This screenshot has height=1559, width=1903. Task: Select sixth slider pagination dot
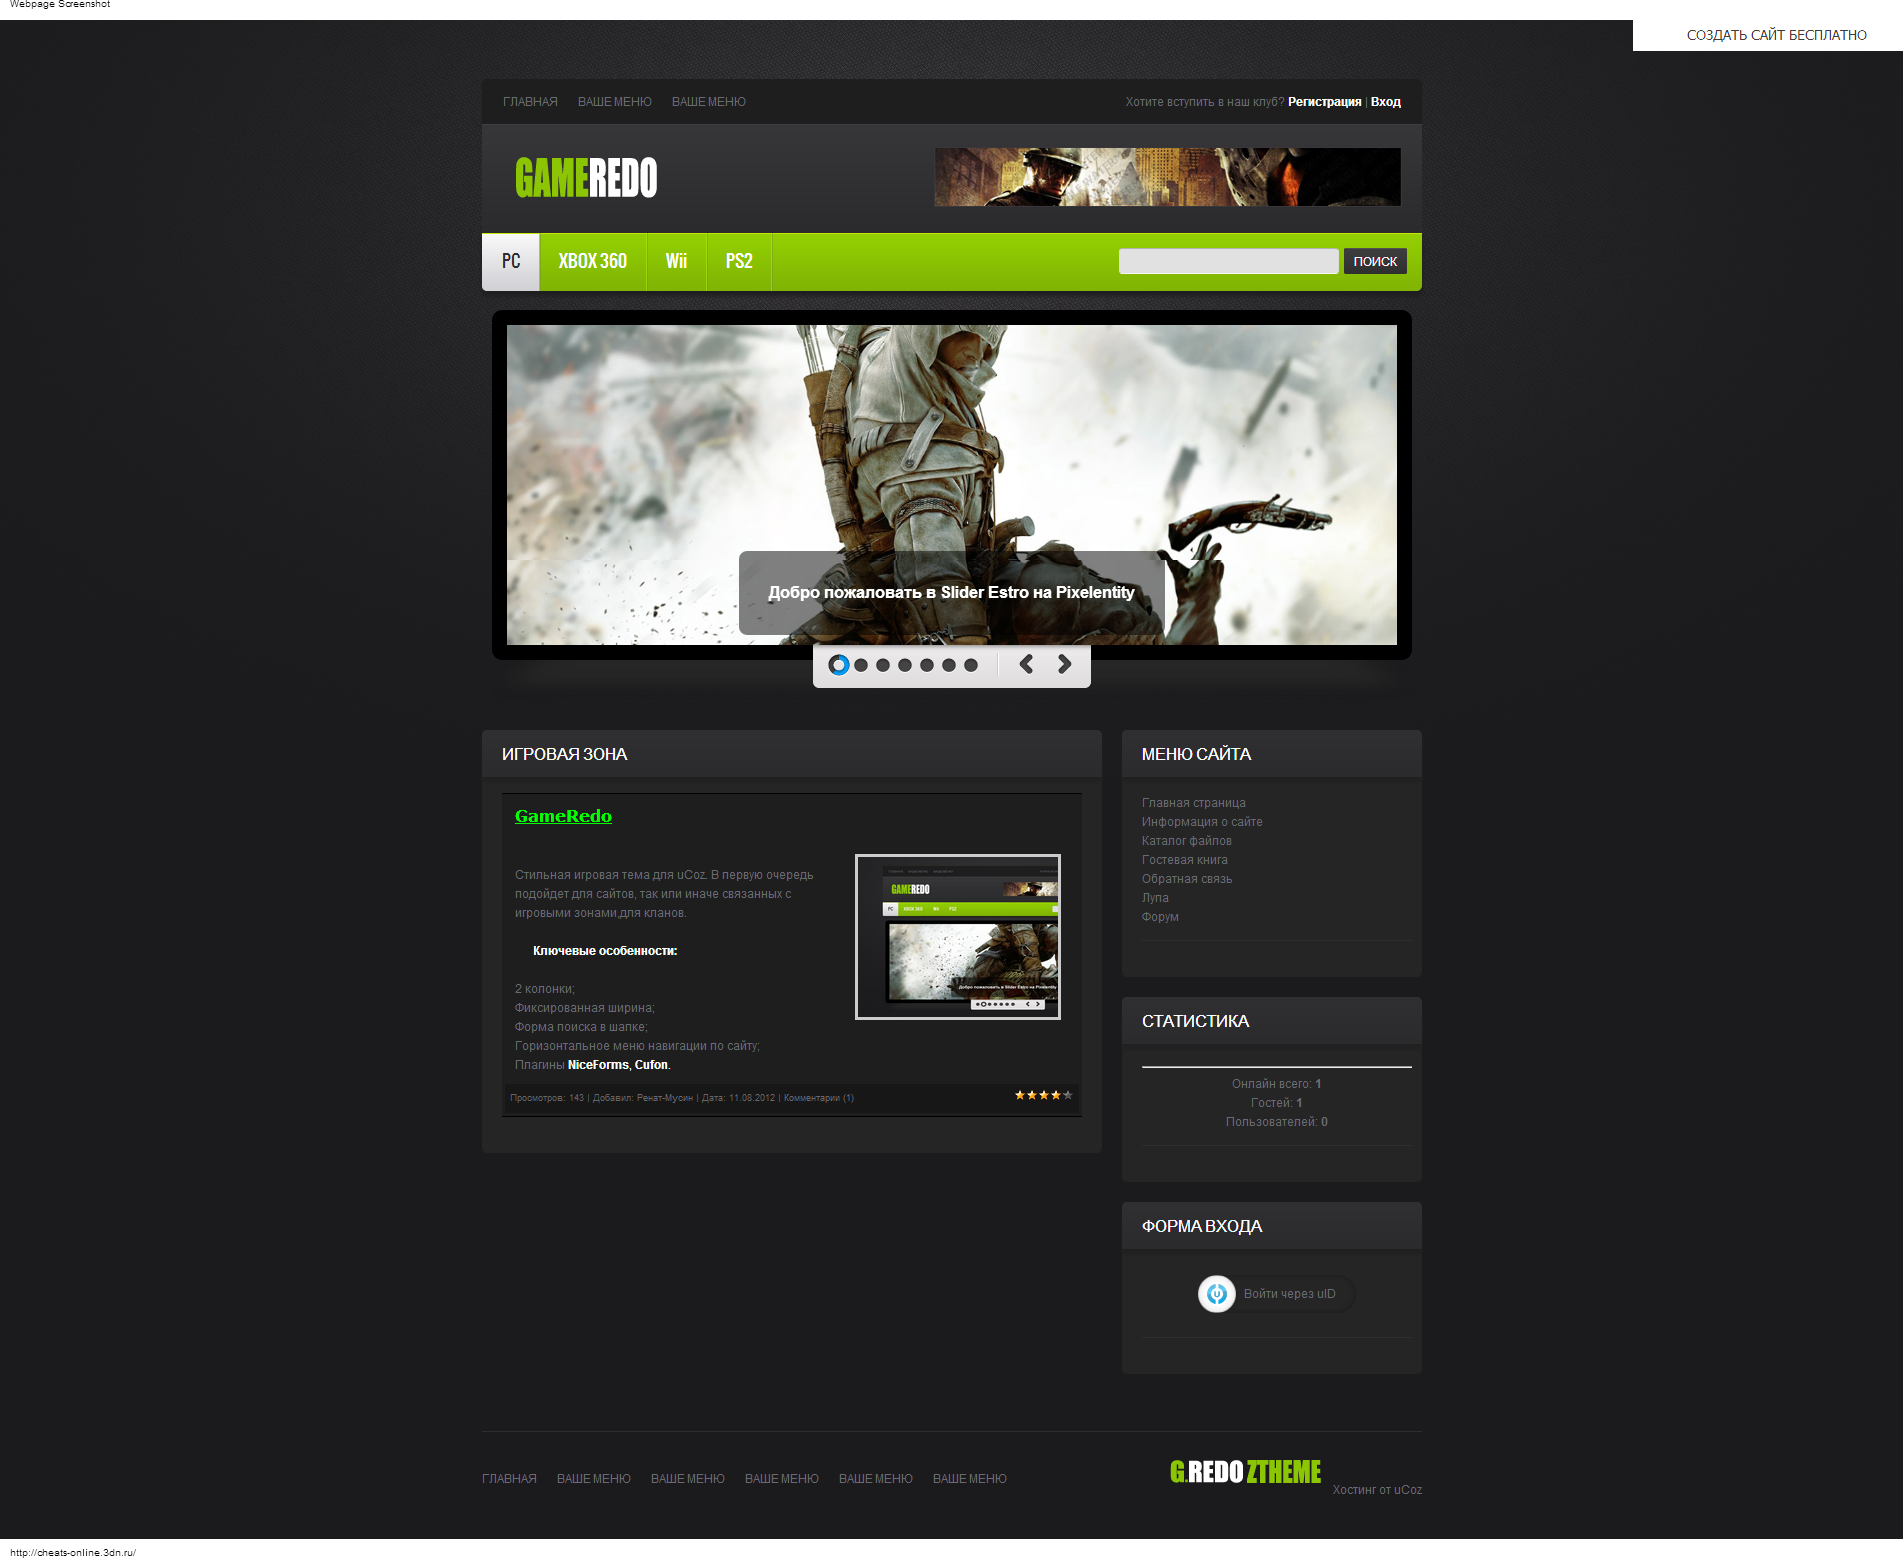(949, 665)
